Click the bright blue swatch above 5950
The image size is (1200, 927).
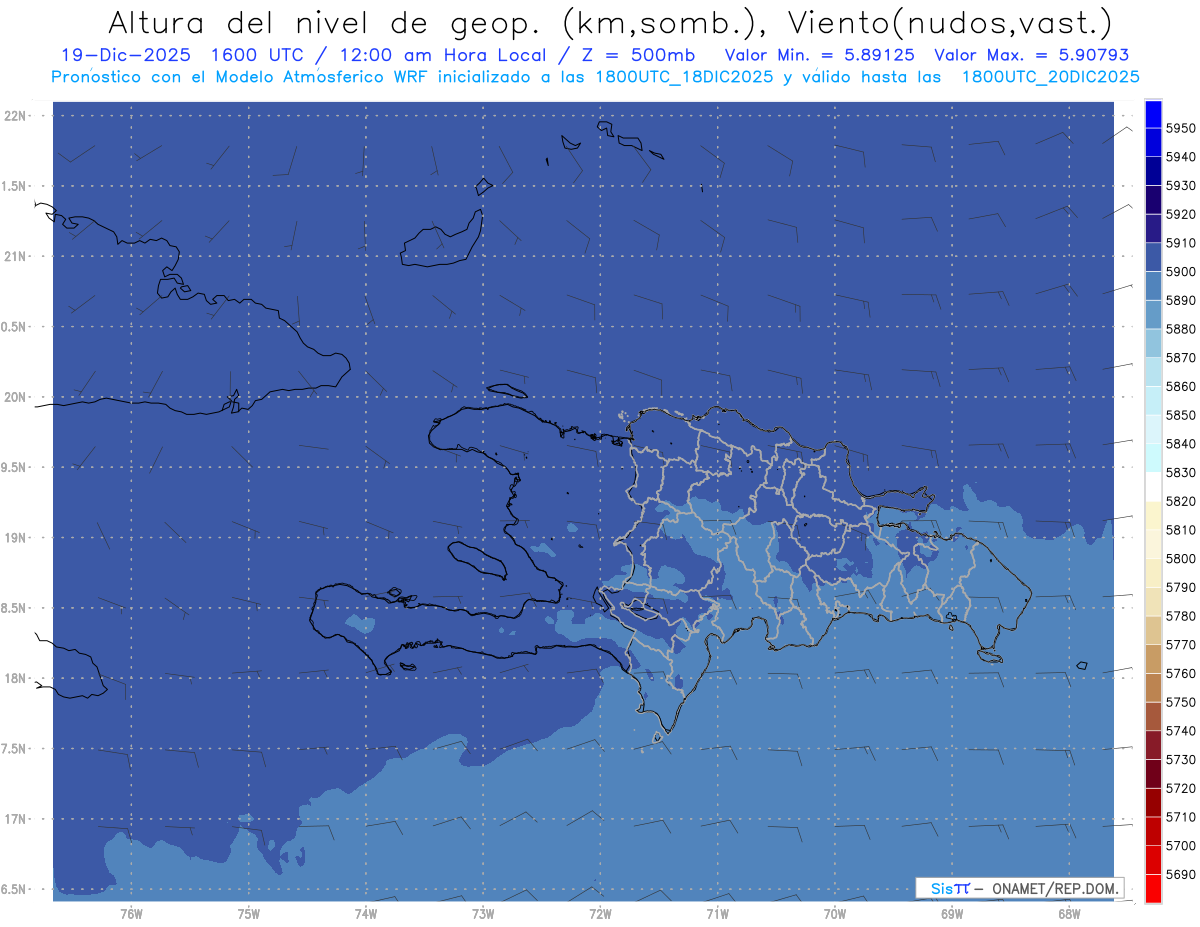pyautogui.click(x=1153, y=114)
